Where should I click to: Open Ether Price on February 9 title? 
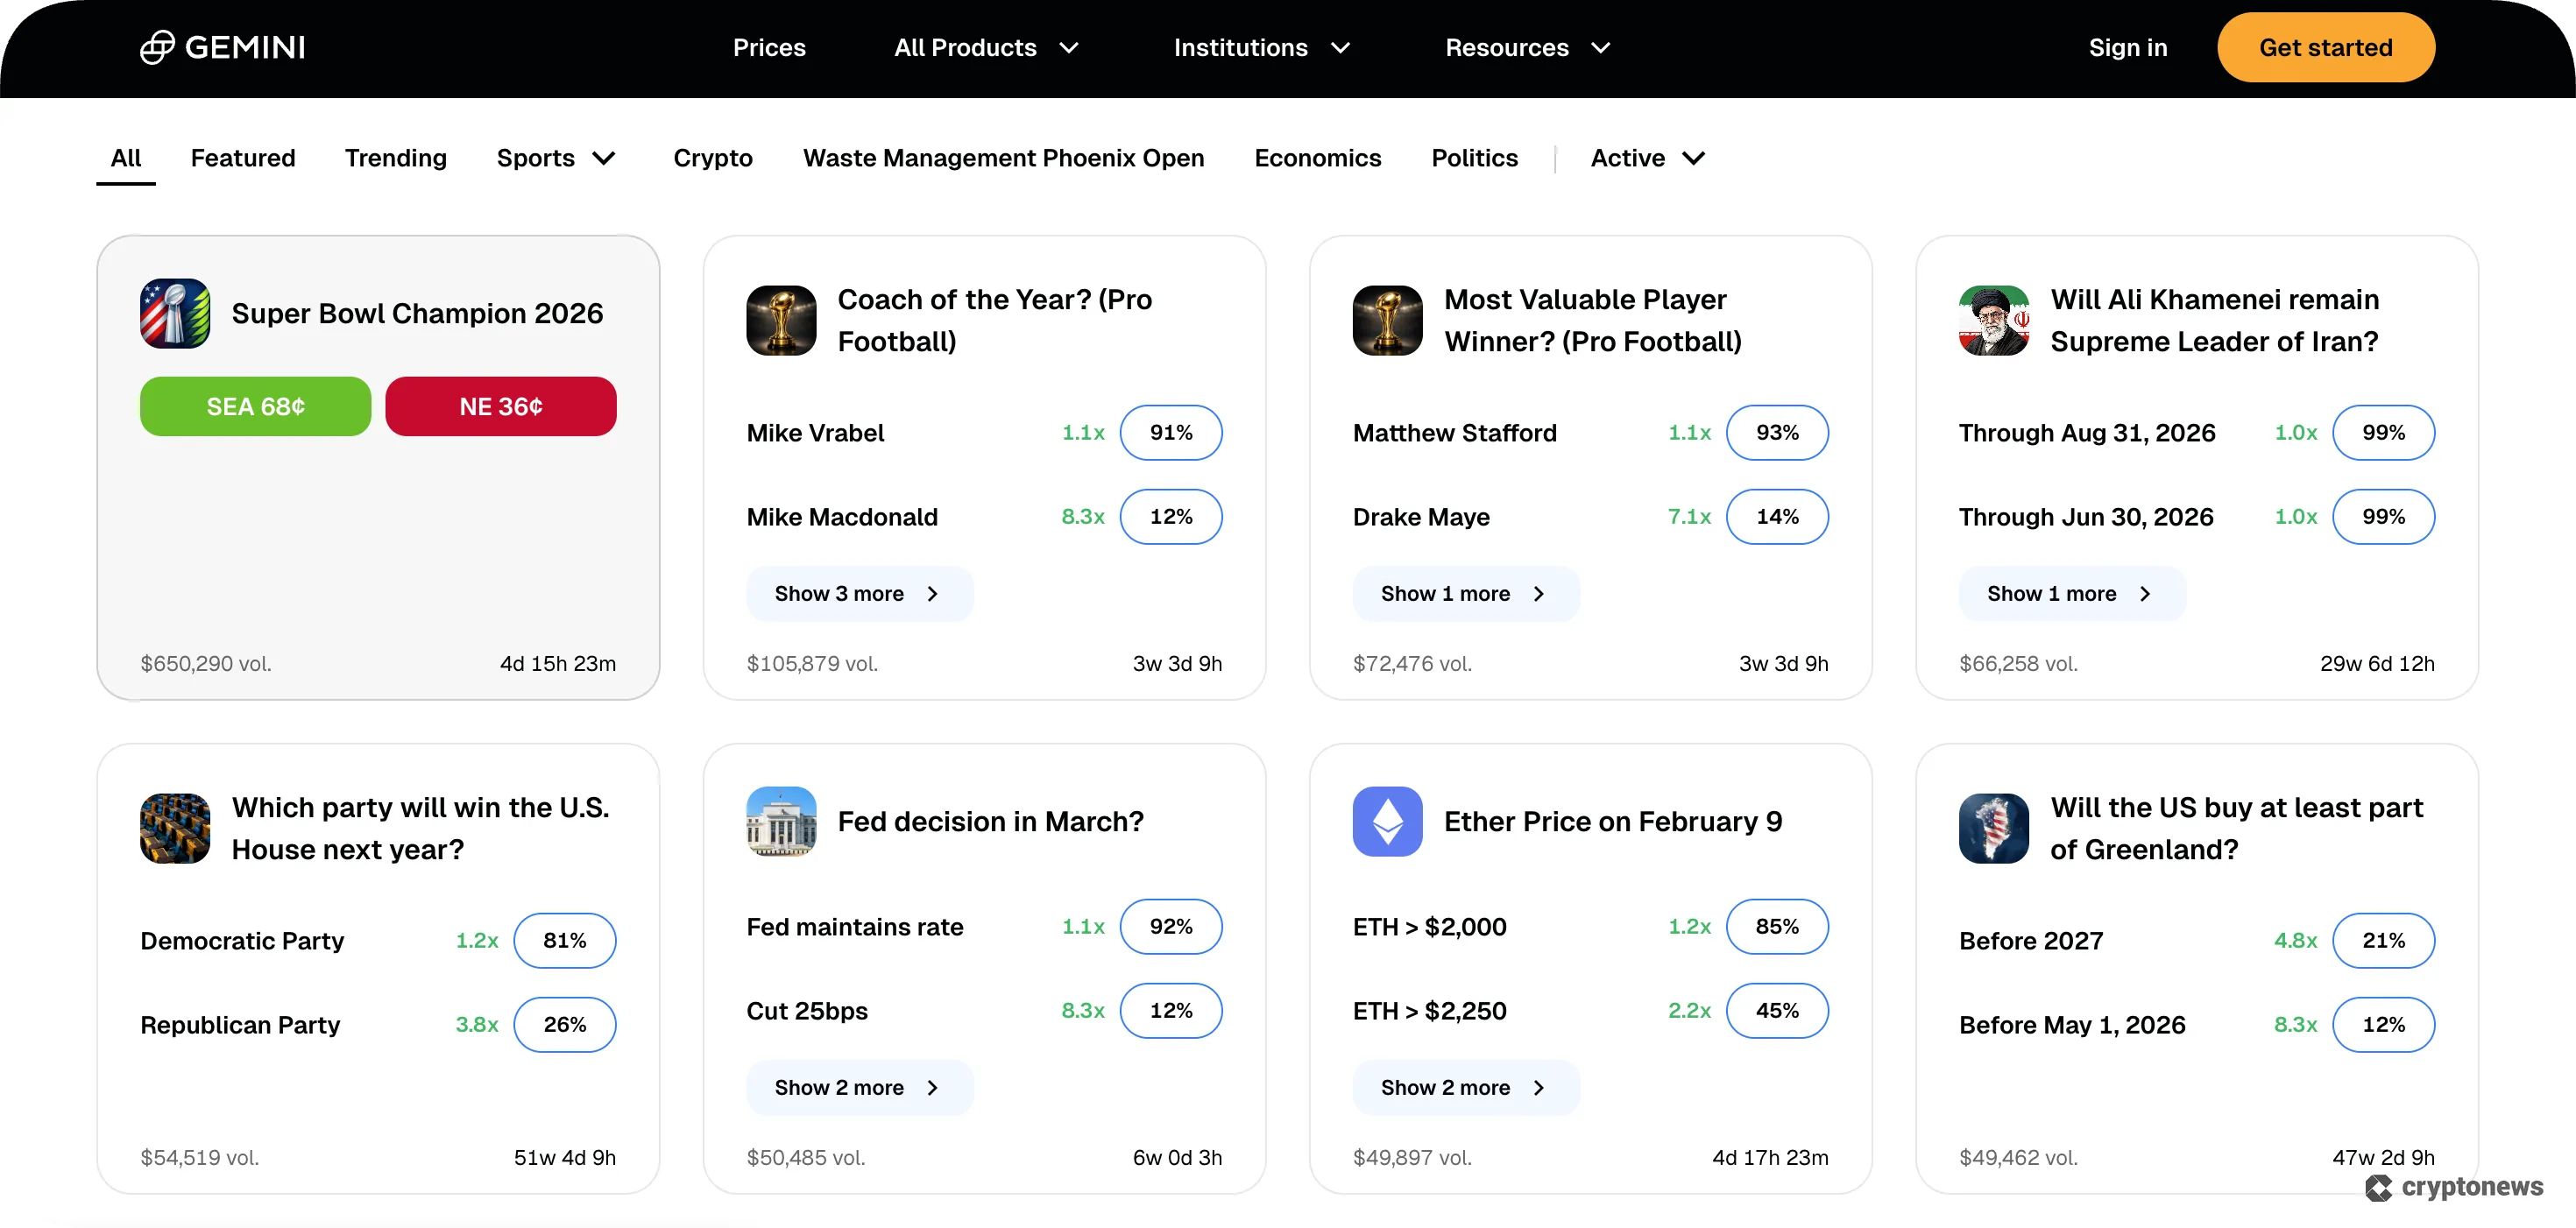[1612, 822]
